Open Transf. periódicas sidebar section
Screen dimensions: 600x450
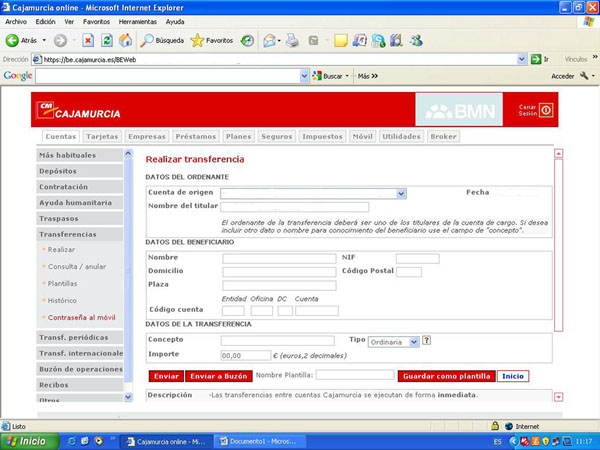tap(80, 338)
